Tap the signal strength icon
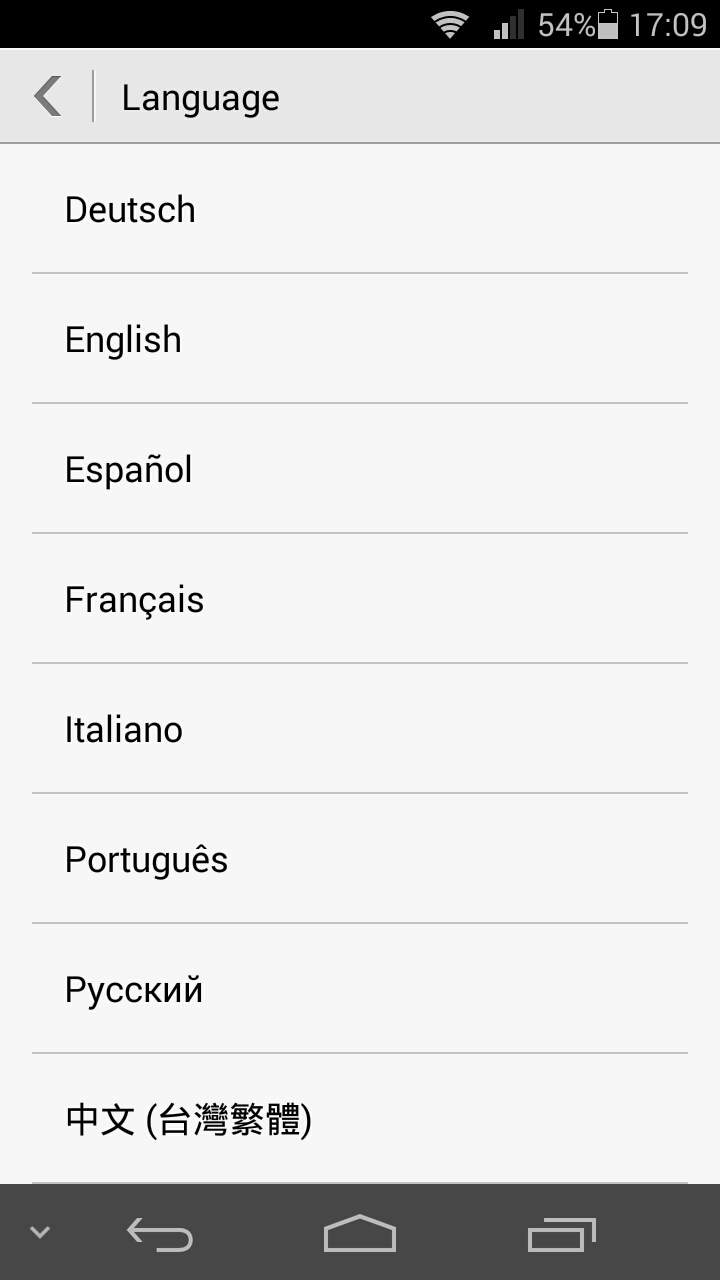 508,24
